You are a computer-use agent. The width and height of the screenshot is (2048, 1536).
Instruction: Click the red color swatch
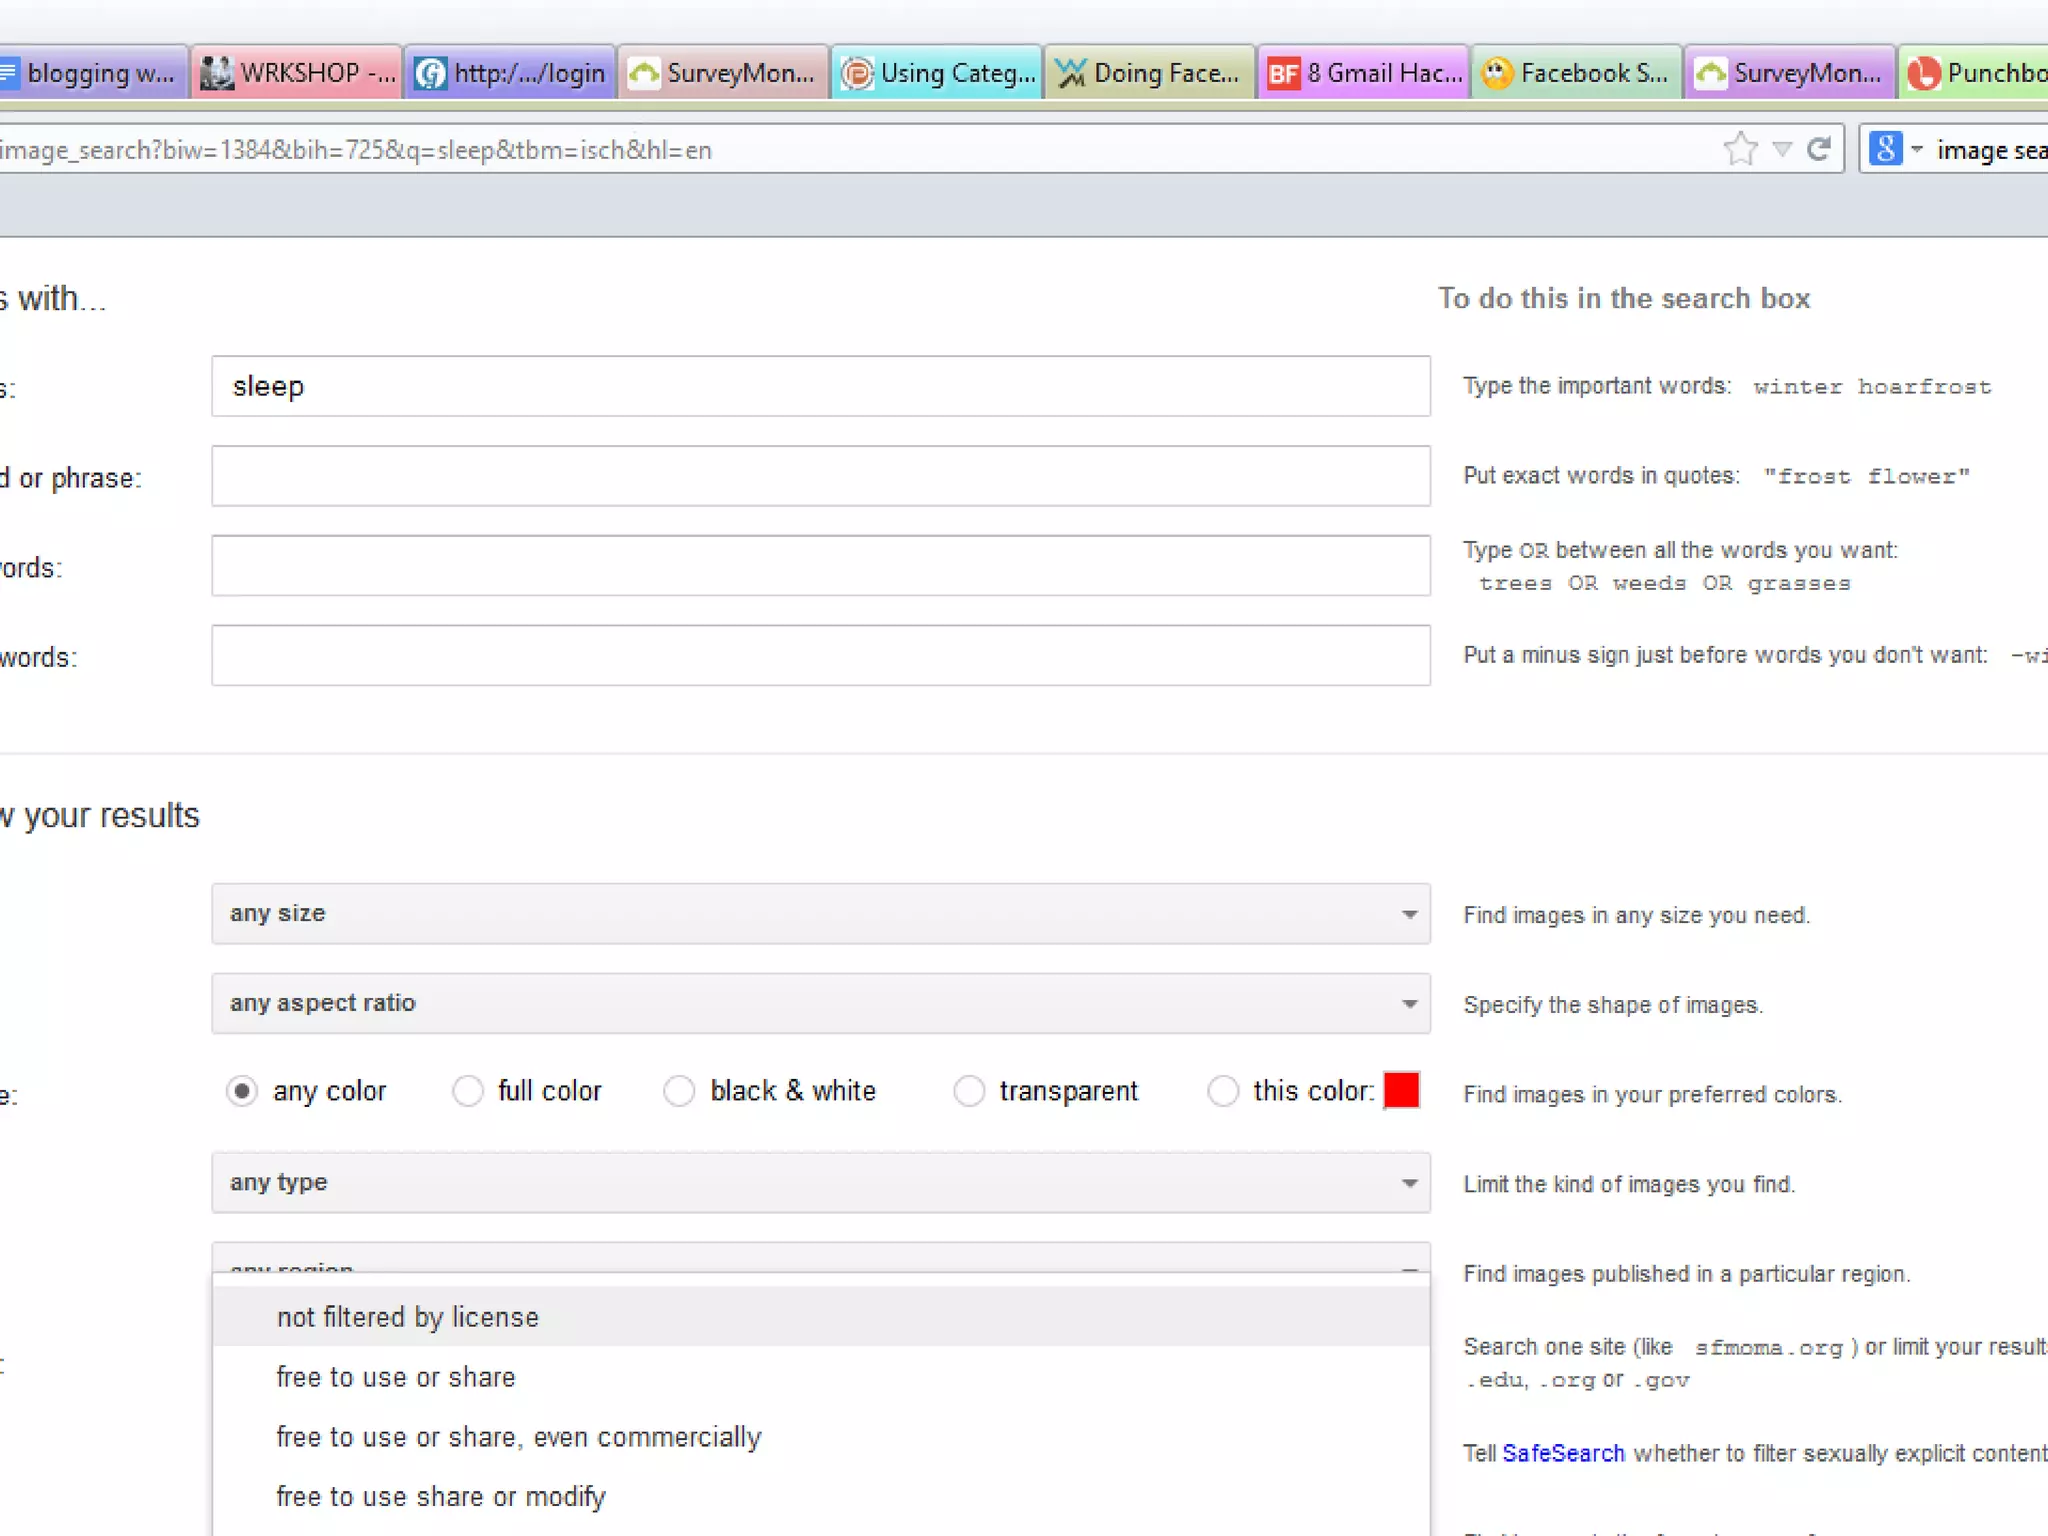(x=1401, y=1090)
